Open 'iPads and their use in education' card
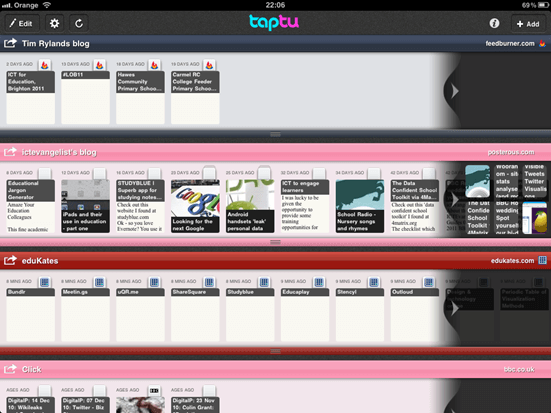Viewport: 551px width, 413px height. click(x=85, y=206)
